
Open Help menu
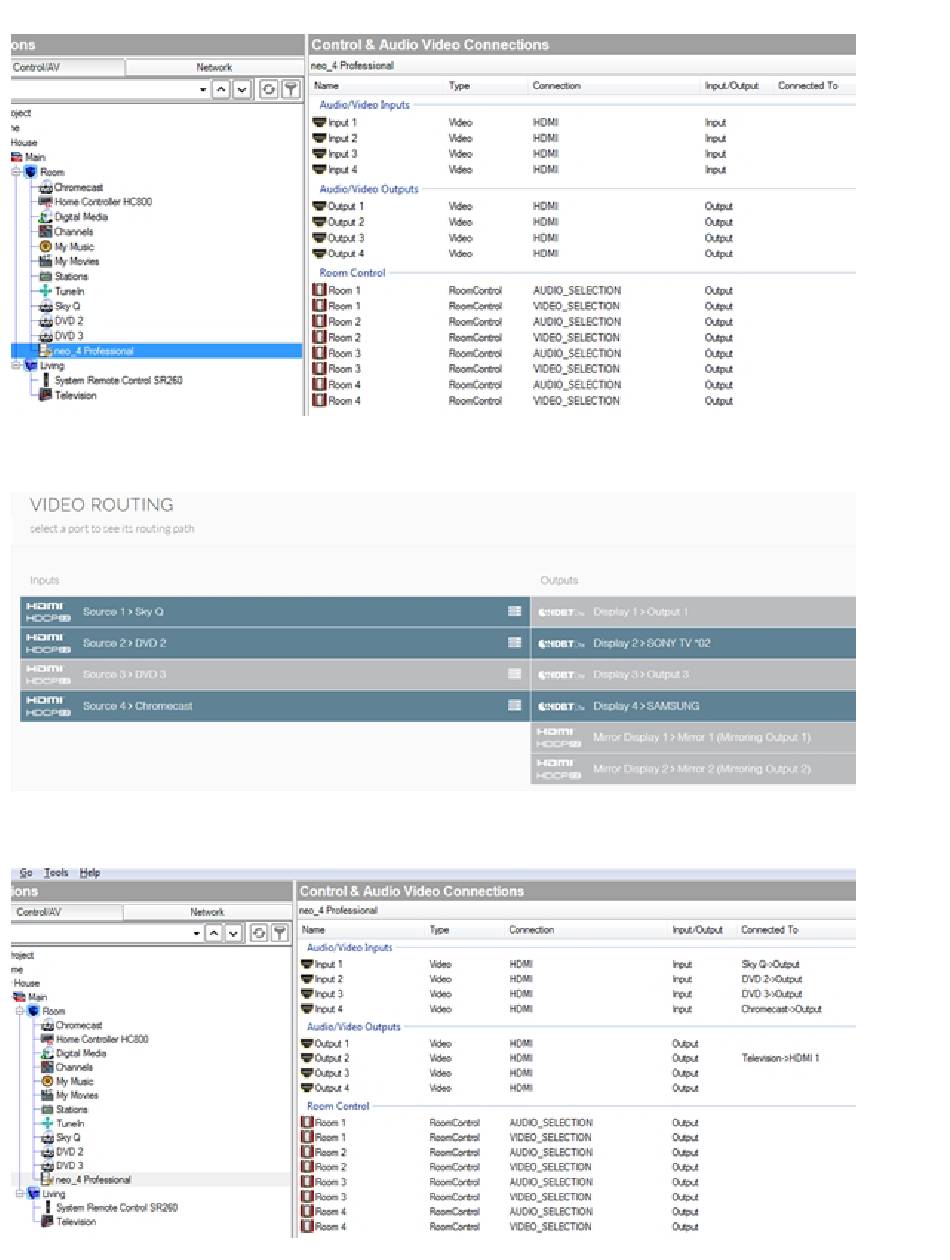pos(90,873)
